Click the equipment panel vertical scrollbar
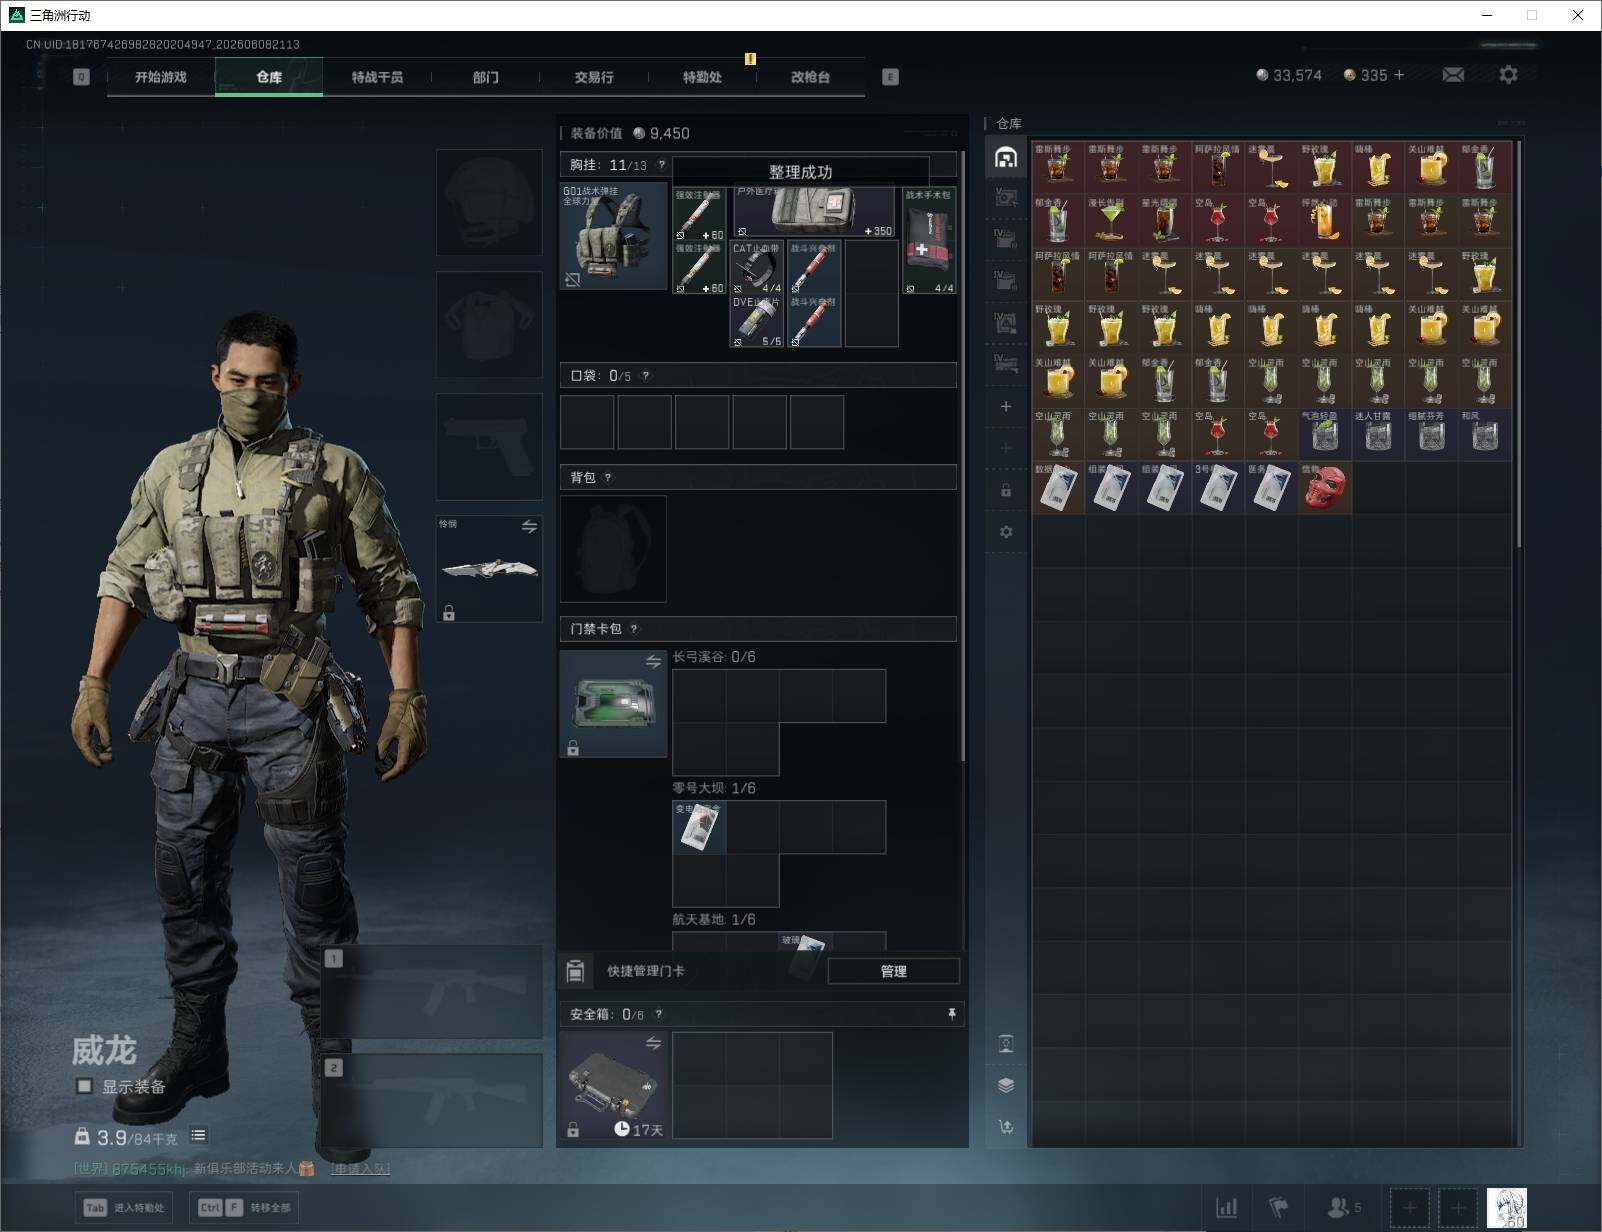Image resolution: width=1602 pixels, height=1232 pixels. pyautogui.click(x=962, y=455)
